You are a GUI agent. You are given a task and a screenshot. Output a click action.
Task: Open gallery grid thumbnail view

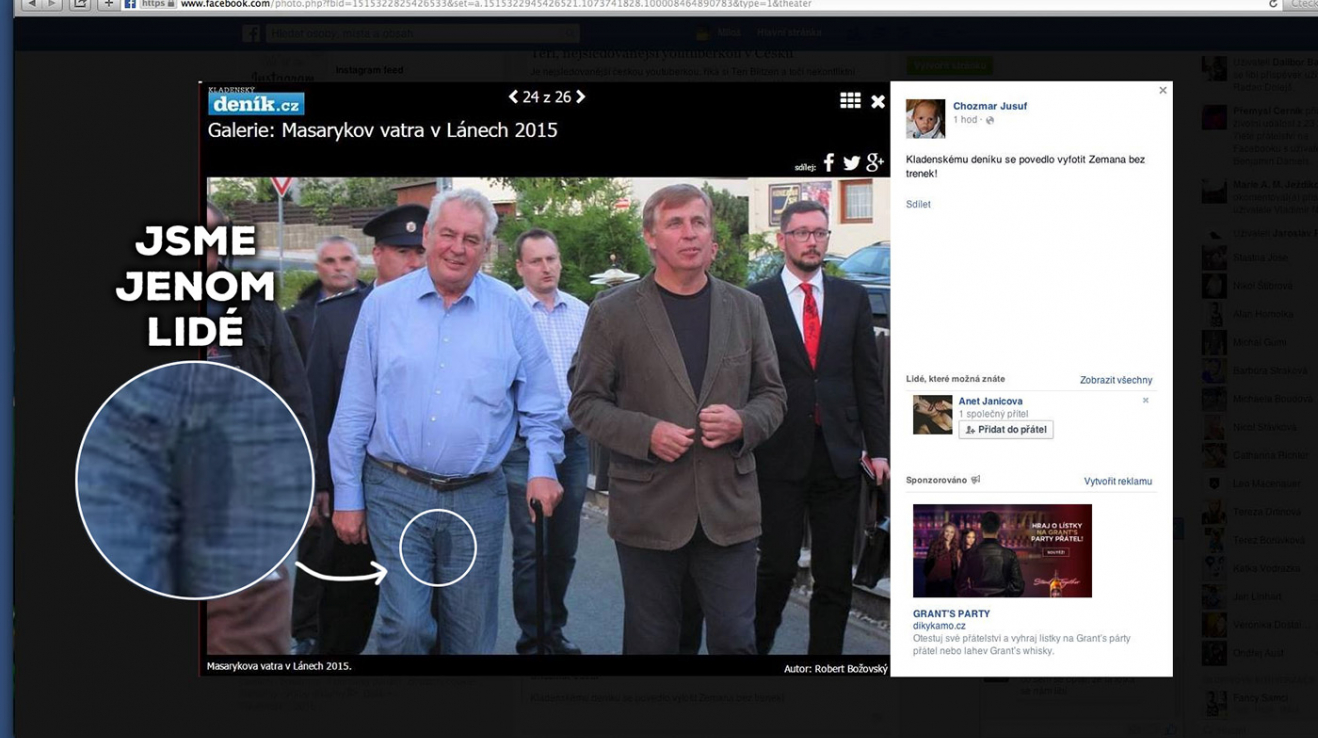[x=850, y=101]
